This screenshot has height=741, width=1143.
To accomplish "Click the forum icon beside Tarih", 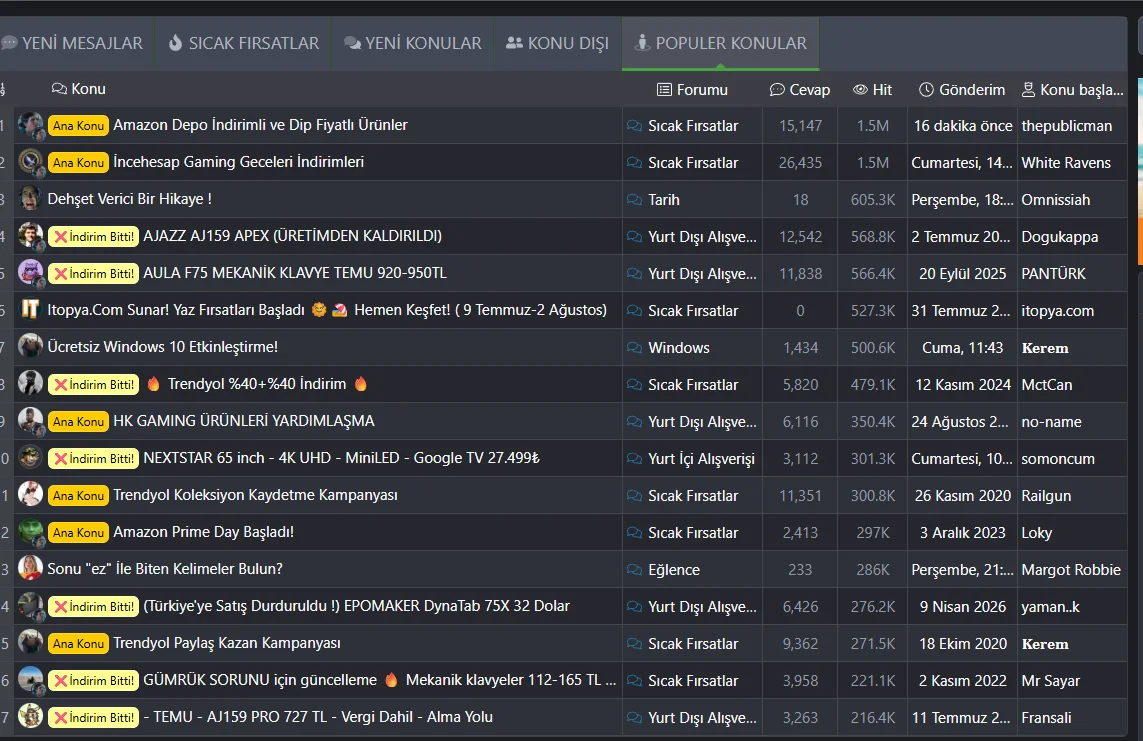I will (x=634, y=200).
